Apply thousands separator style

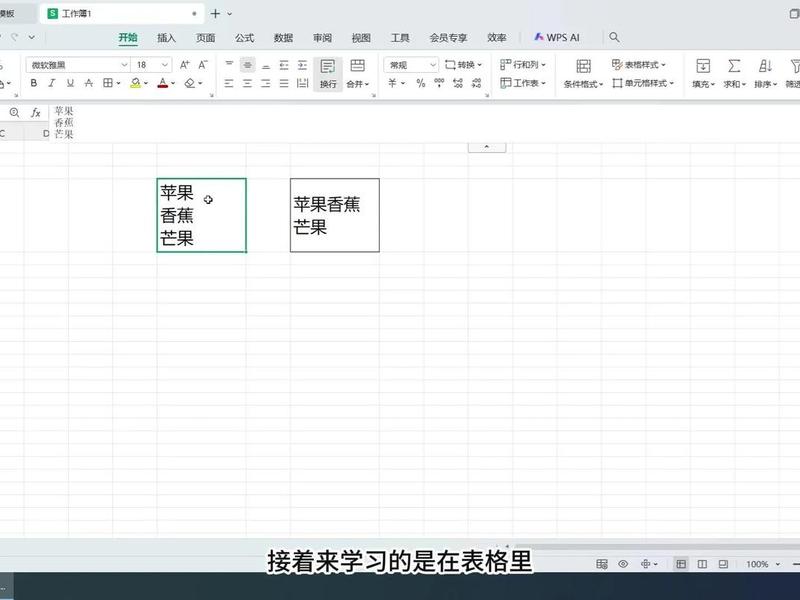439,83
